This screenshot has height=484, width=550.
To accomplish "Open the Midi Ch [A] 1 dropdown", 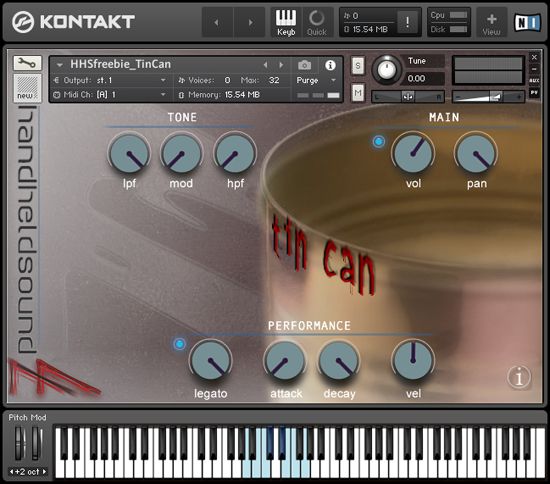I will [110, 95].
